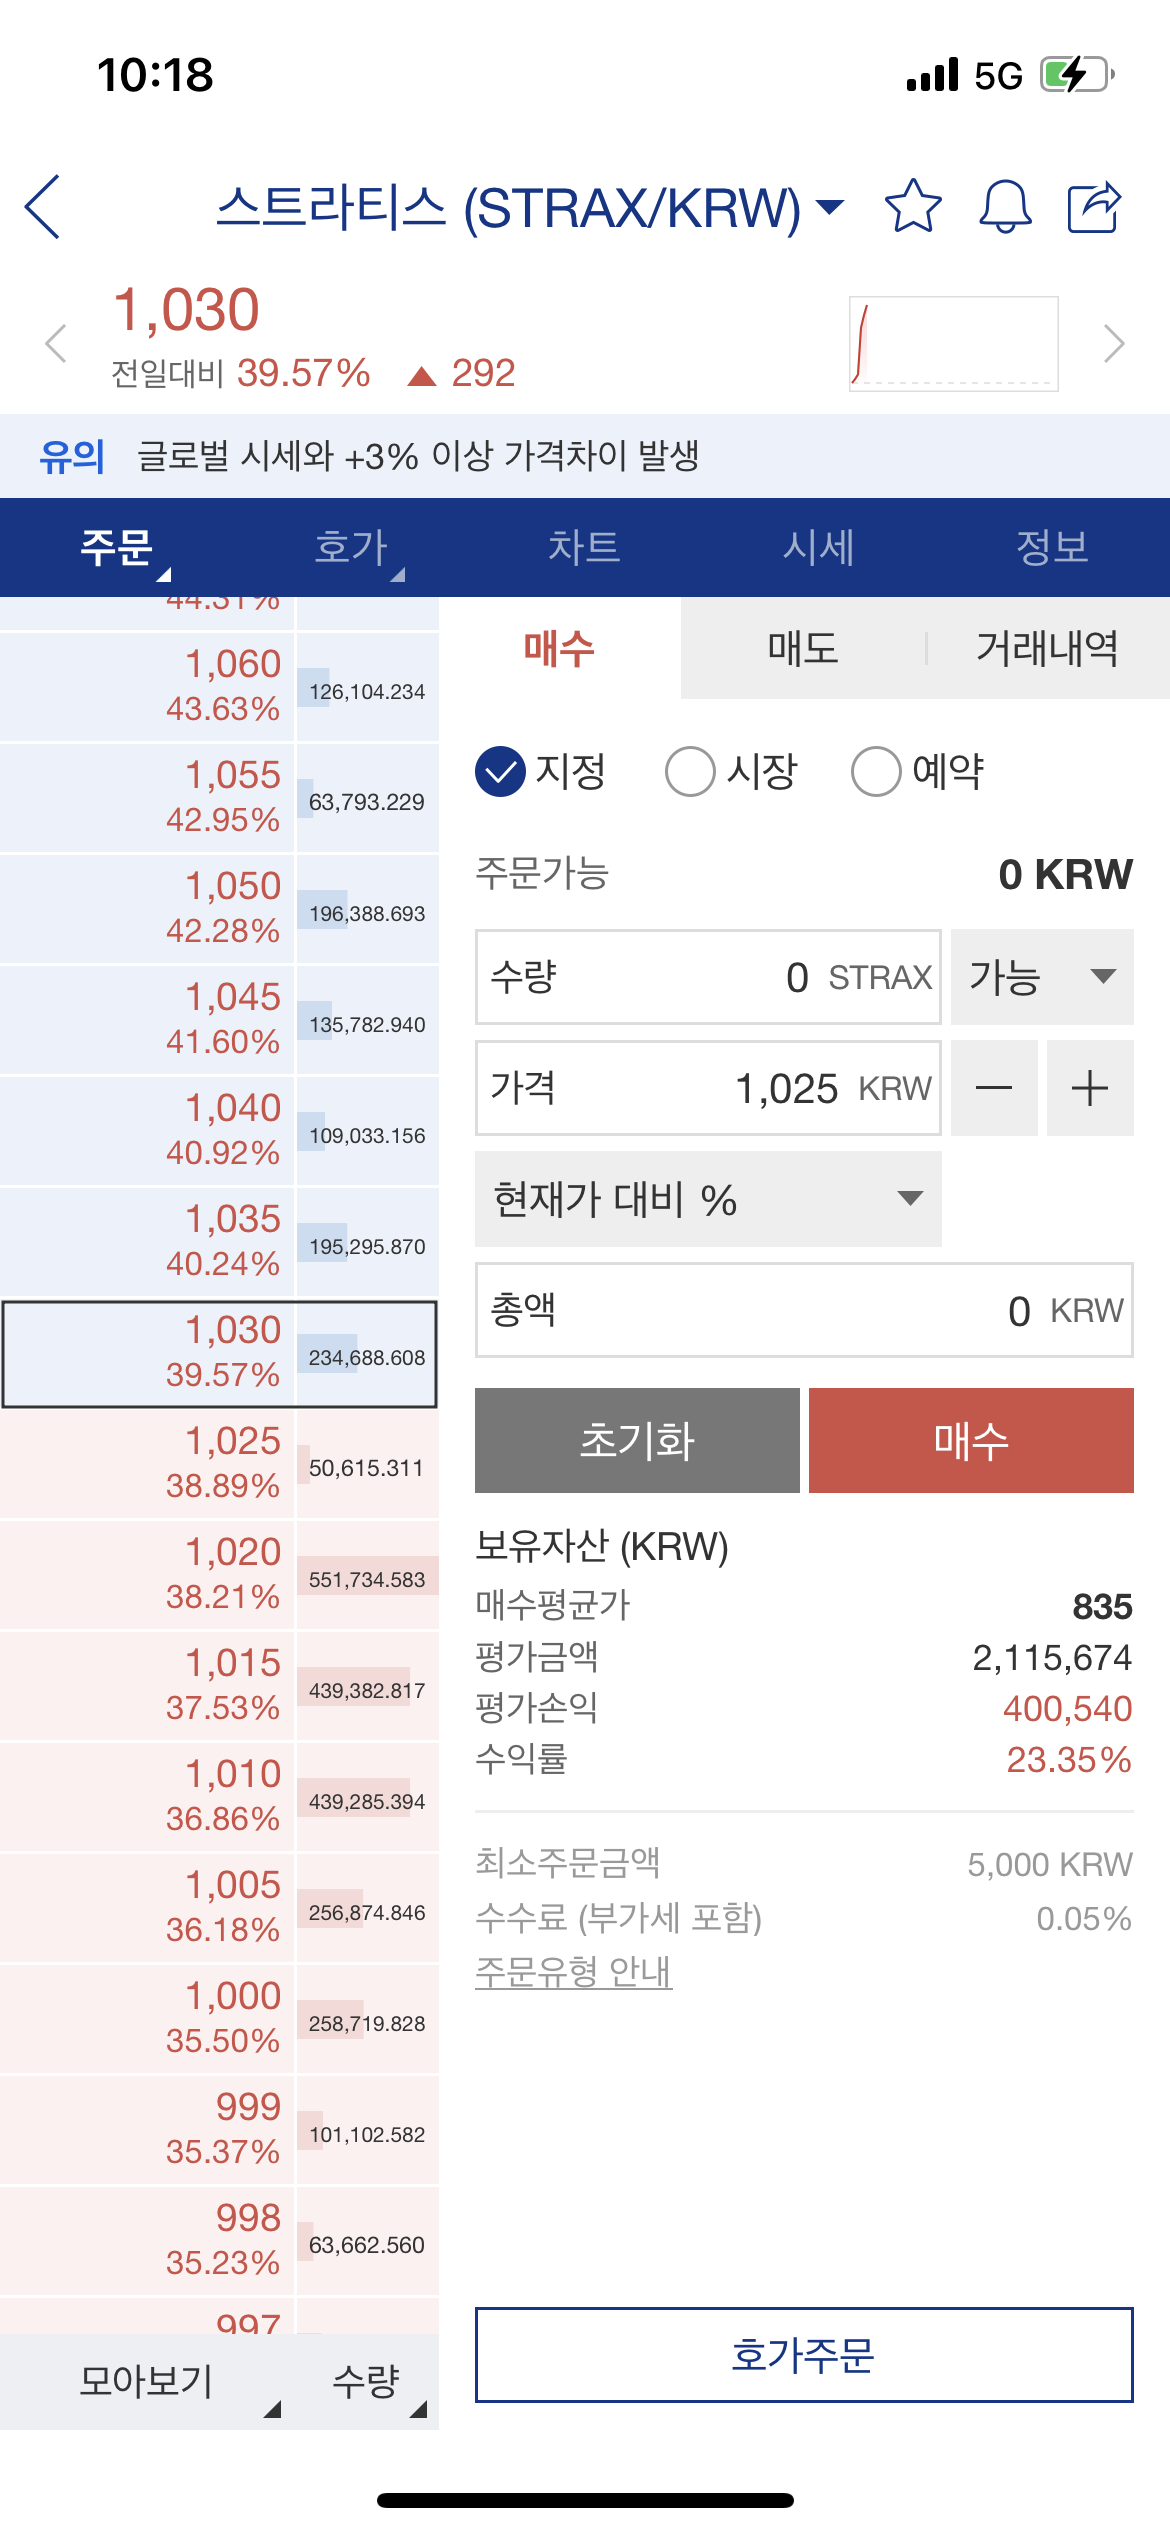Open the mini price chart thumbnail
The width and height of the screenshot is (1170, 2532).
point(954,344)
